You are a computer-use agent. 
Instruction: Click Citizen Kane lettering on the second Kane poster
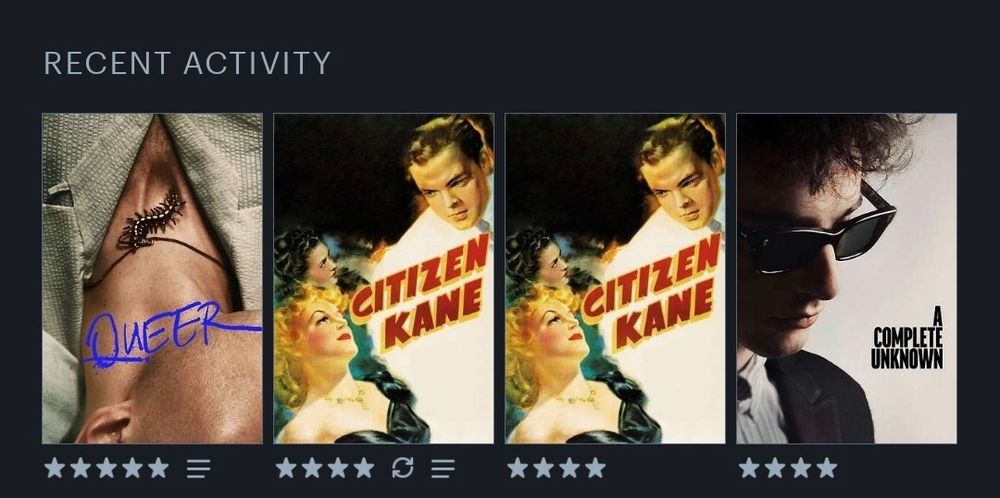tap(651, 293)
